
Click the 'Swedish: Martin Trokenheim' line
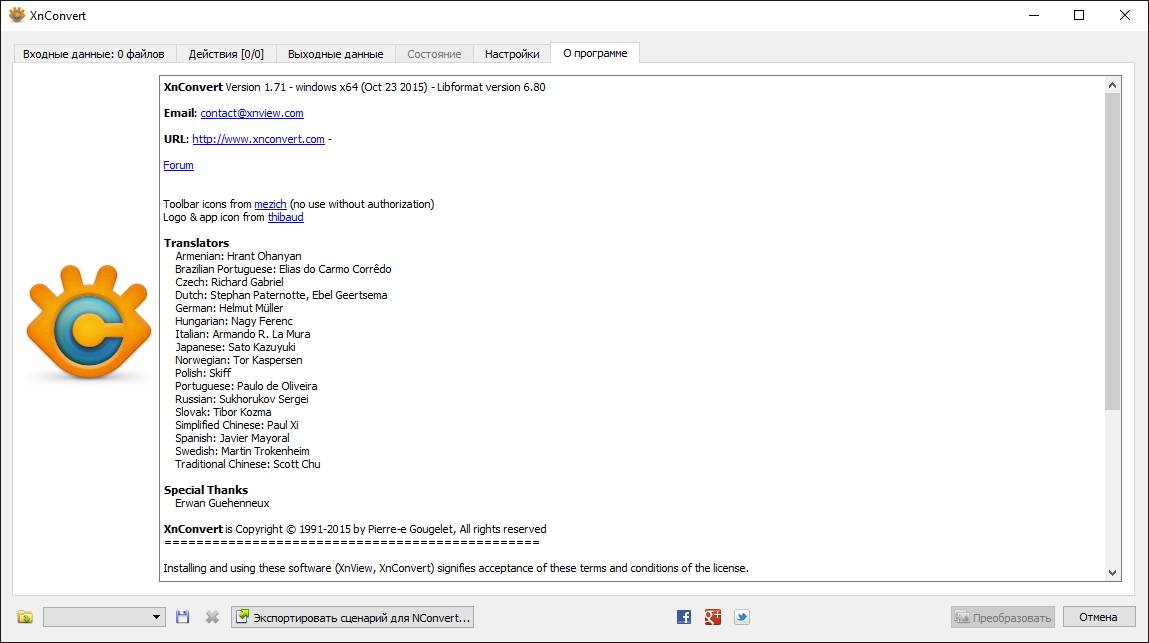click(242, 451)
